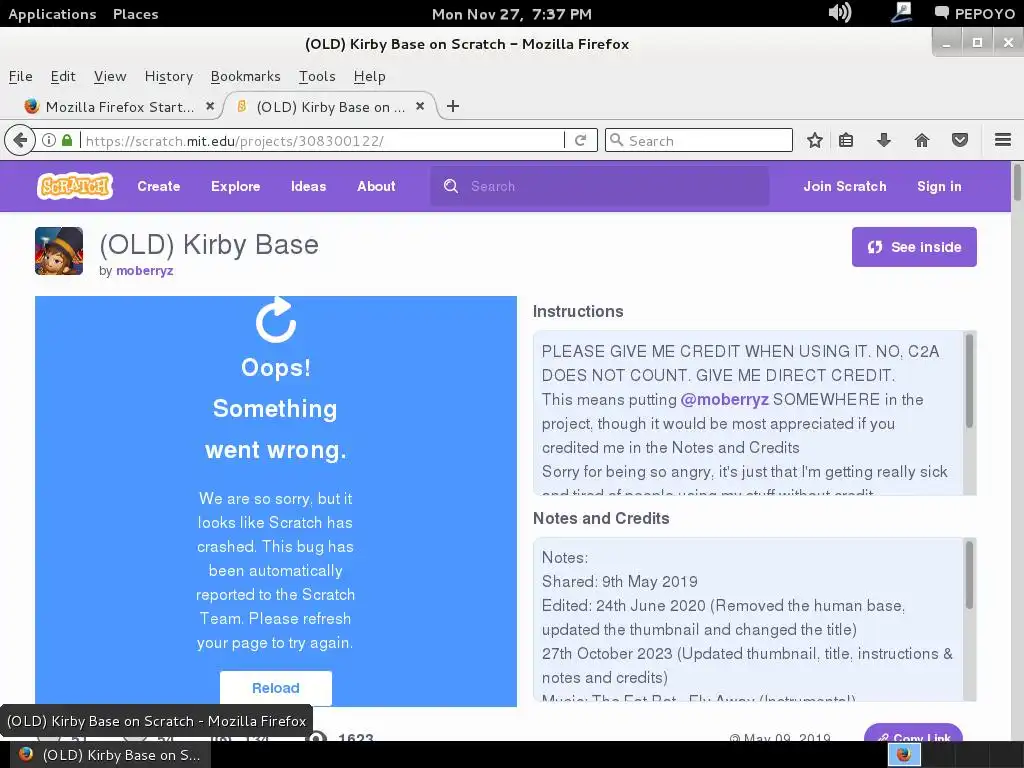Reload the page with the URL bar refresh icon
The width and height of the screenshot is (1024, 768).
click(581, 140)
